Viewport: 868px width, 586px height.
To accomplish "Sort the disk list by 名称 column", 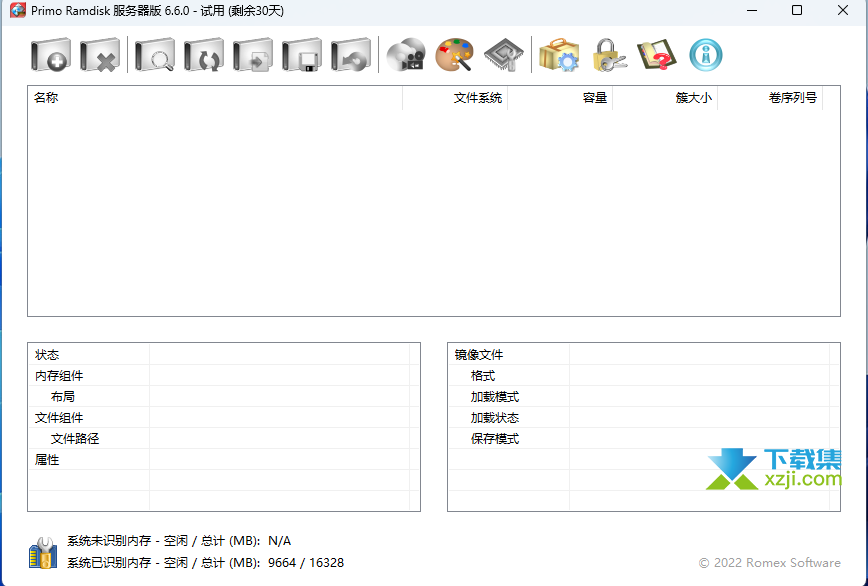I will click(x=215, y=98).
